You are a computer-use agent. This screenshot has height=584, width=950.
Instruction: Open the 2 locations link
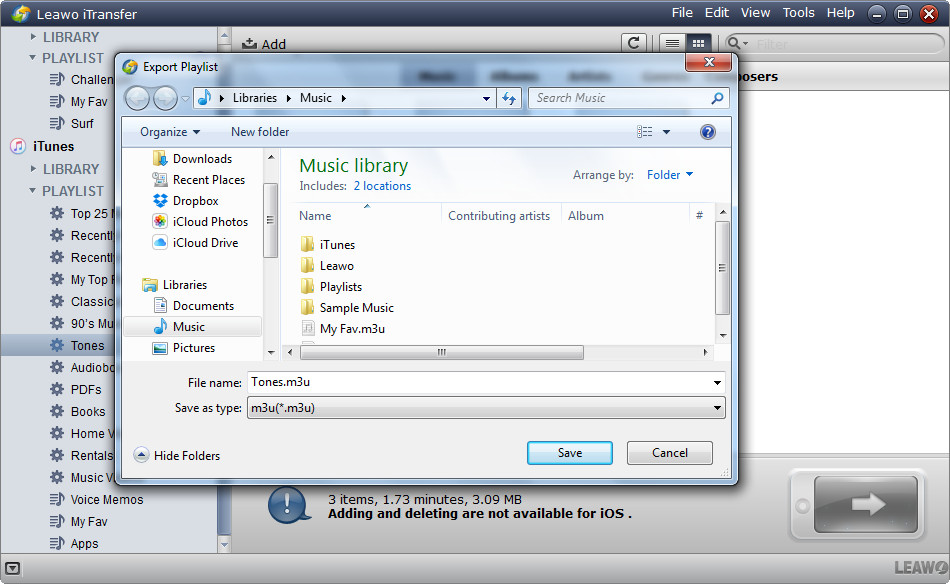pyautogui.click(x=382, y=186)
